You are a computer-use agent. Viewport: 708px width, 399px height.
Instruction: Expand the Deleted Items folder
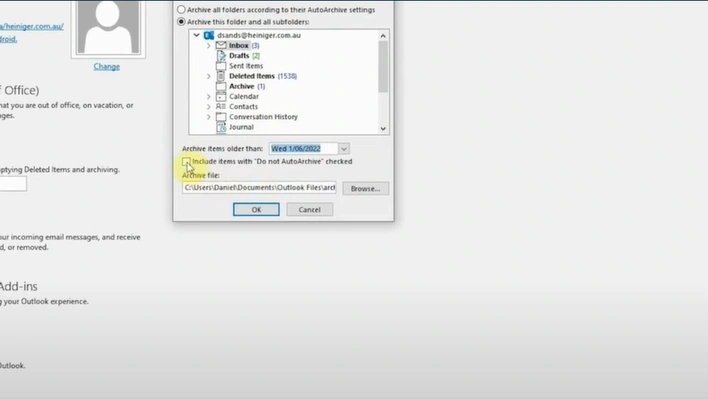tap(209, 76)
